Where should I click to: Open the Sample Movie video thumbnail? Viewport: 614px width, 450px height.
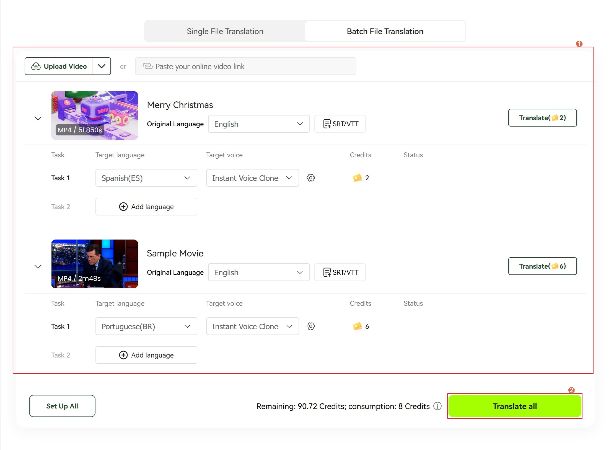[94, 264]
